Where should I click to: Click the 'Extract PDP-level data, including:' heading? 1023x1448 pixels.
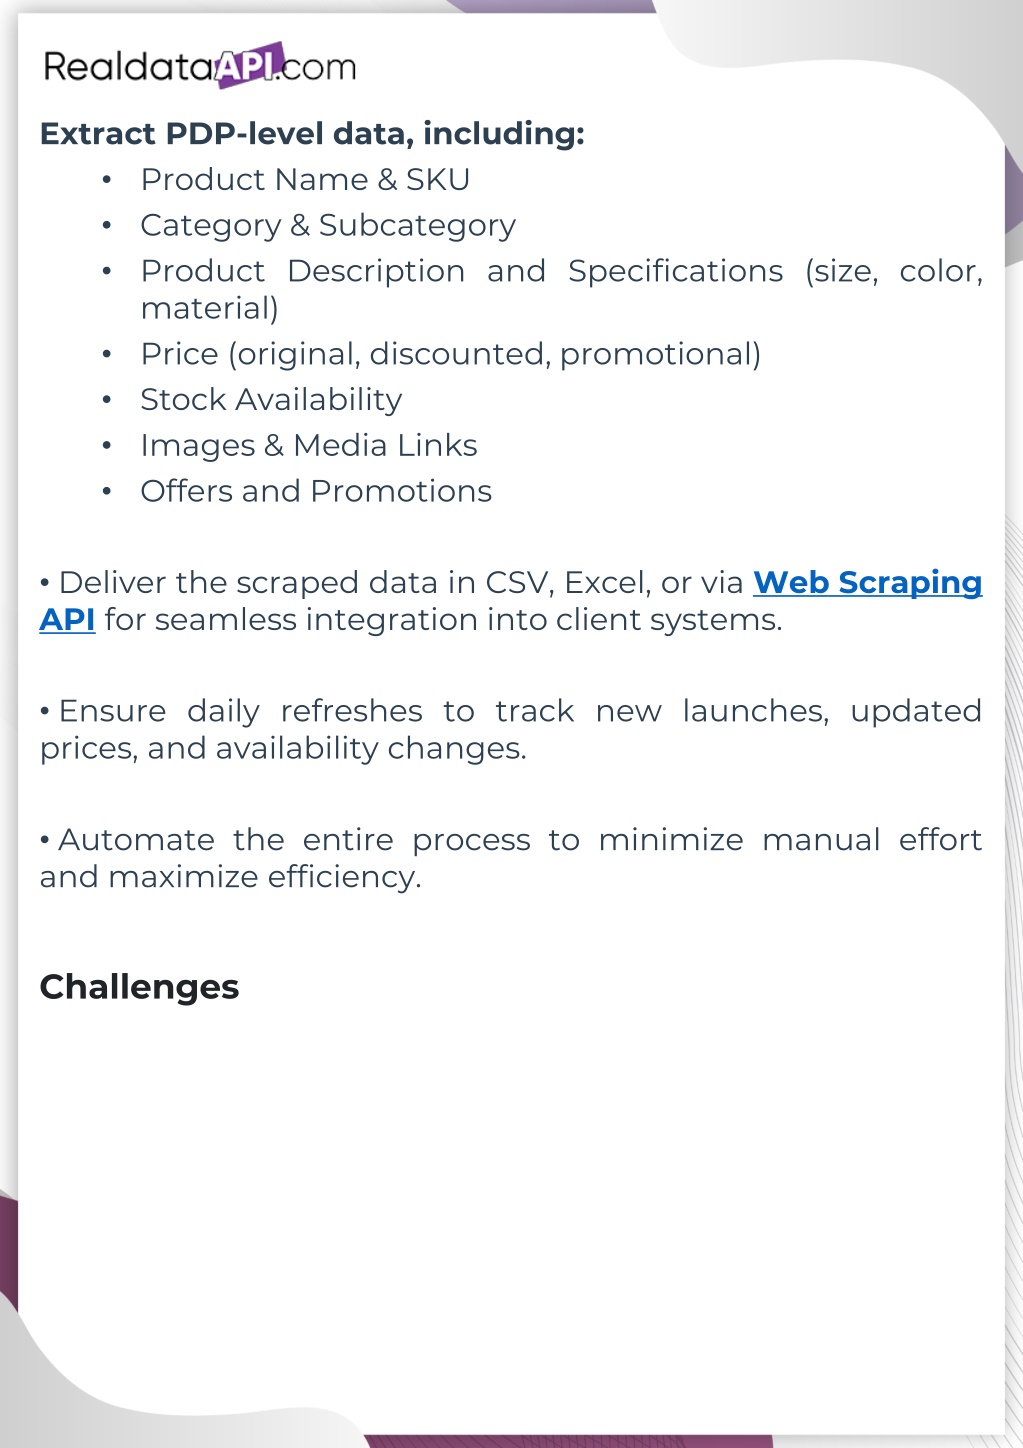click(x=312, y=133)
